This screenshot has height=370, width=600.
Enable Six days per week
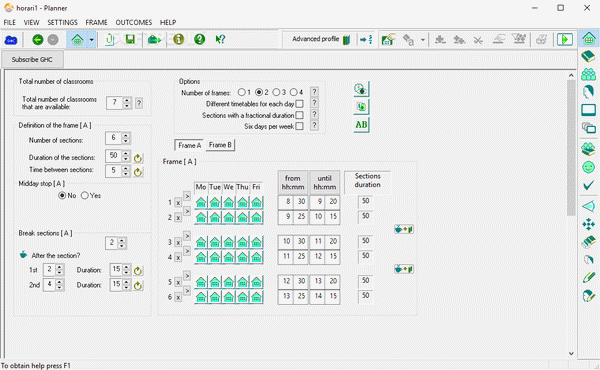coord(300,126)
